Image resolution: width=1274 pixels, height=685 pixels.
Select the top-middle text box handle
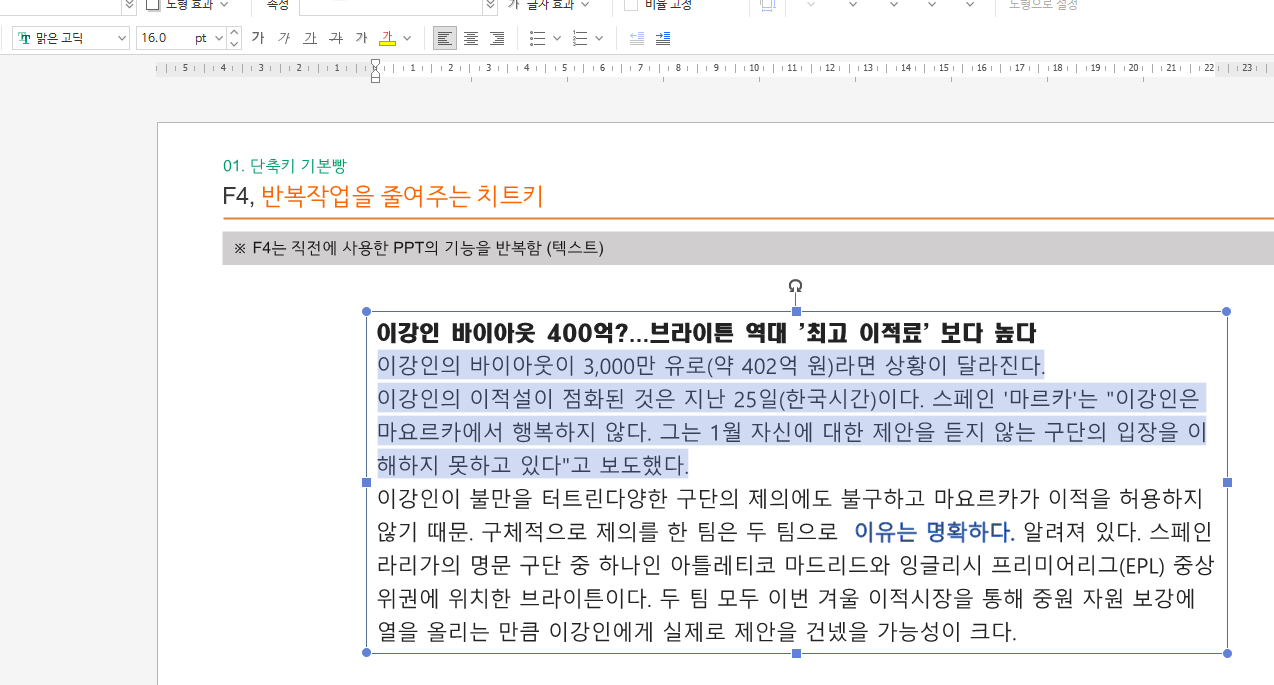tap(796, 312)
